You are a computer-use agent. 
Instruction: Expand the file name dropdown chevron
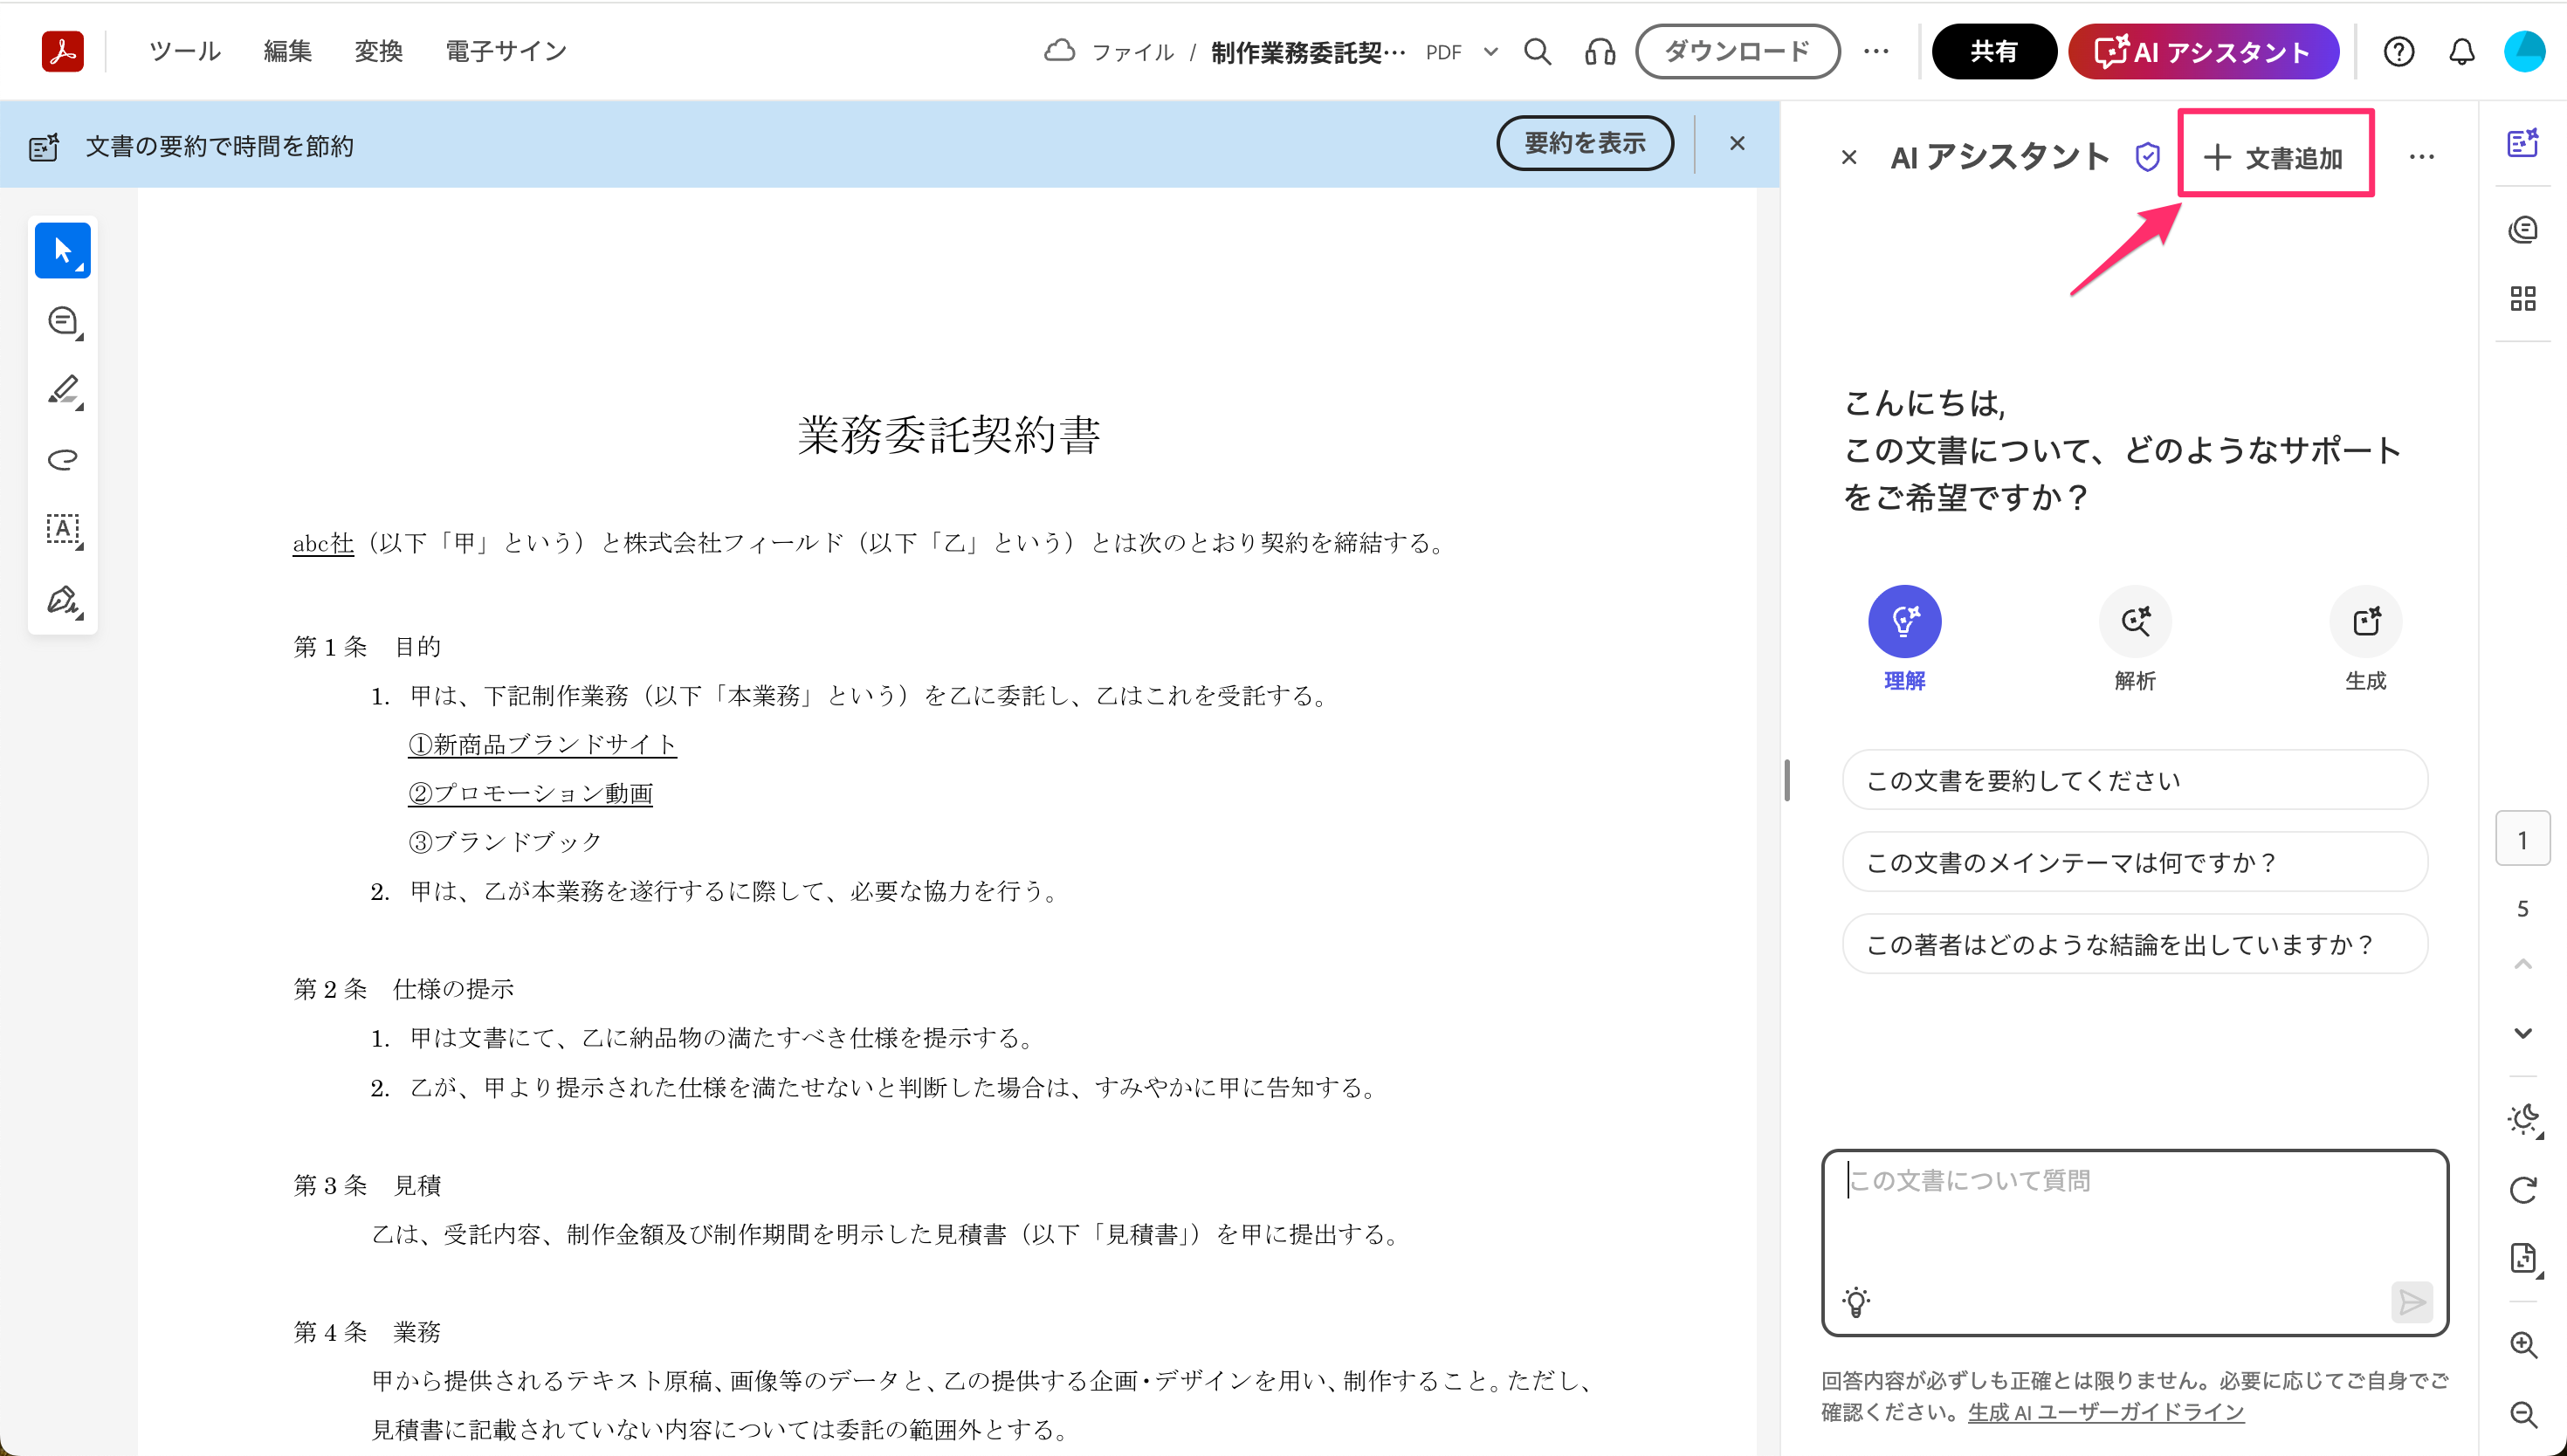tap(1490, 52)
